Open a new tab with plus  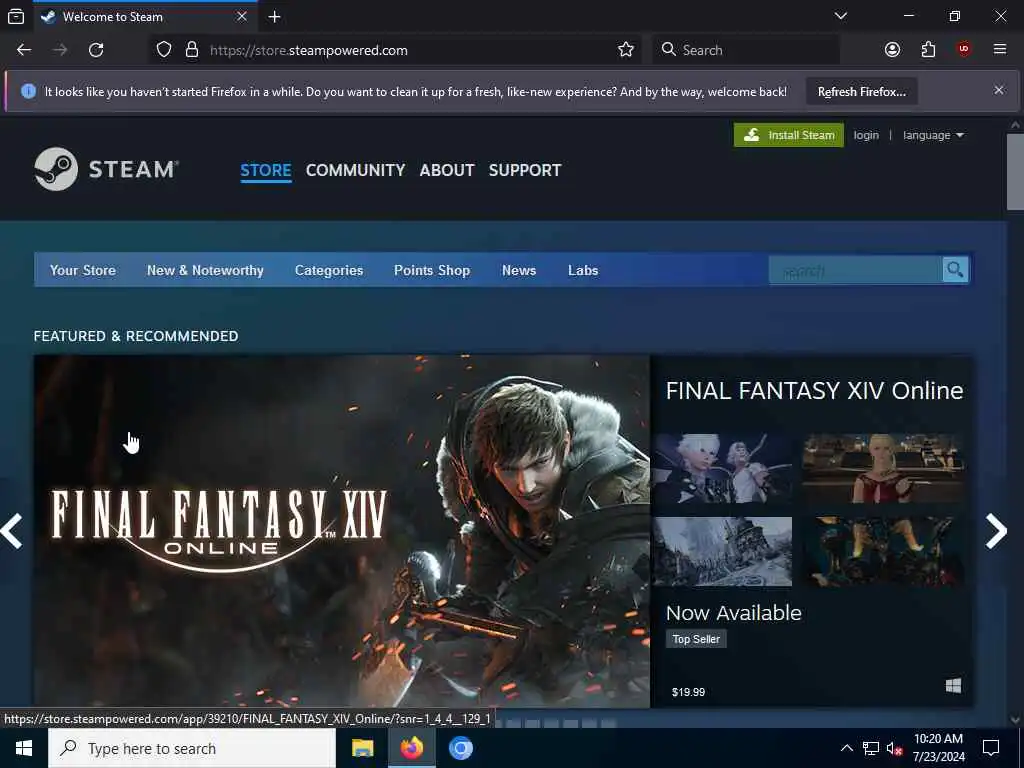pyautogui.click(x=274, y=16)
